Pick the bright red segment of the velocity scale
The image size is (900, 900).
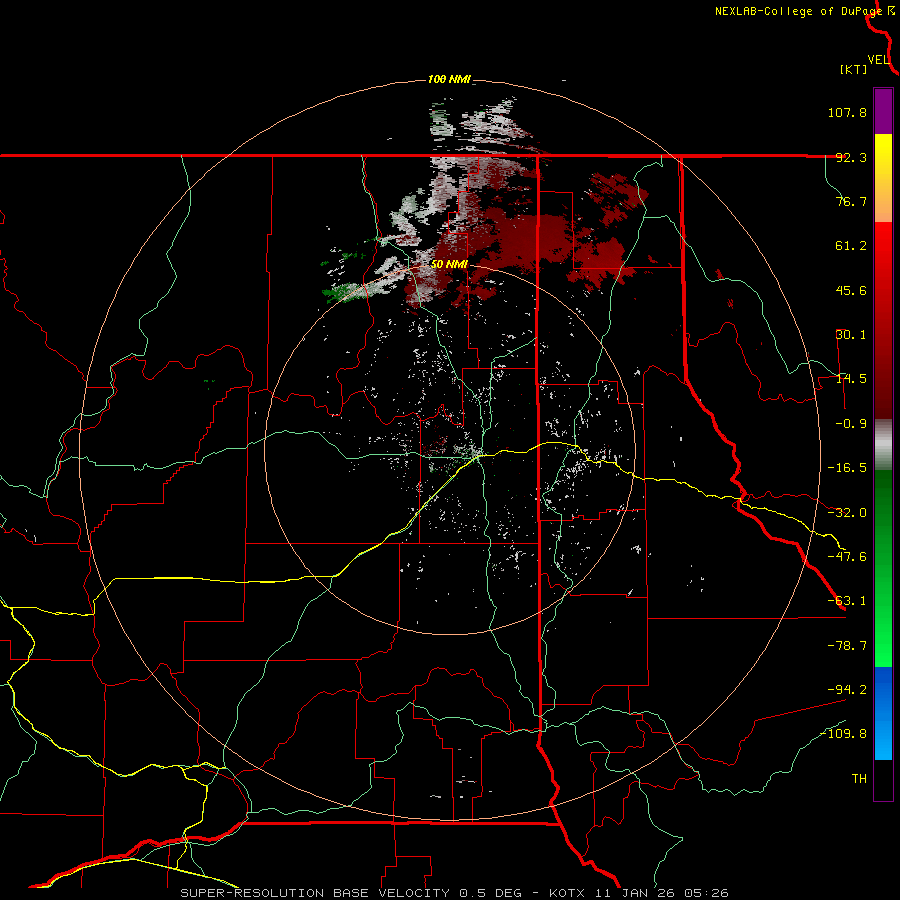pos(883,255)
